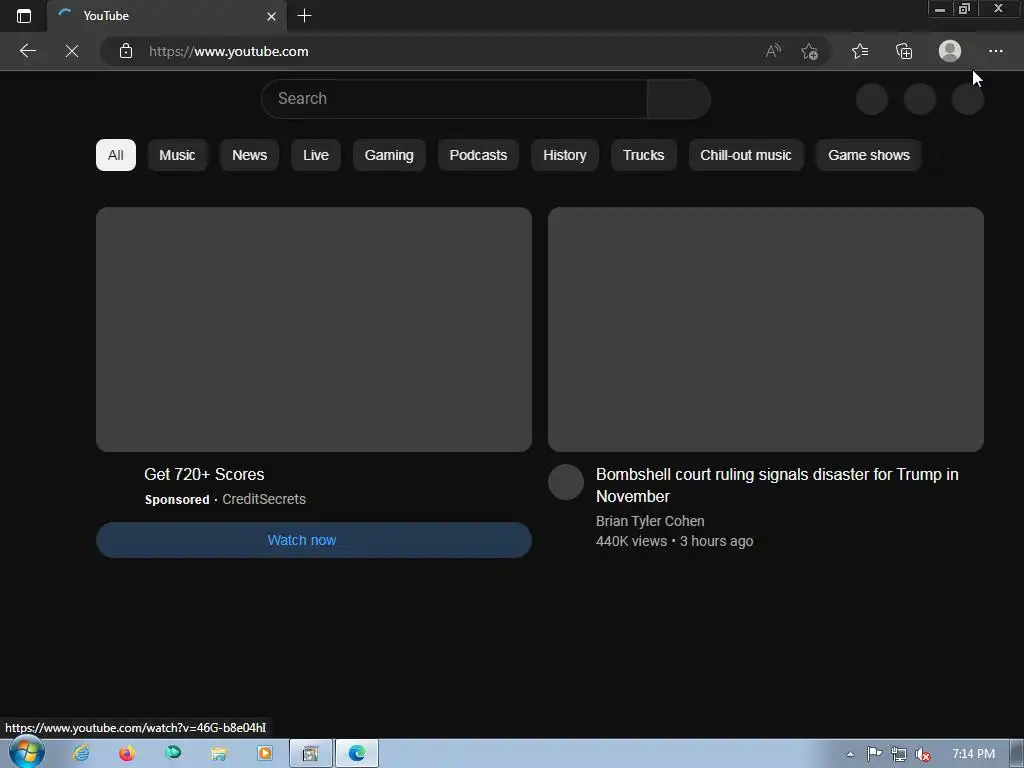This screenshot has height=768, width=1024.
Task: Open the browser profile avatar
Action: [x=950, y=51]
